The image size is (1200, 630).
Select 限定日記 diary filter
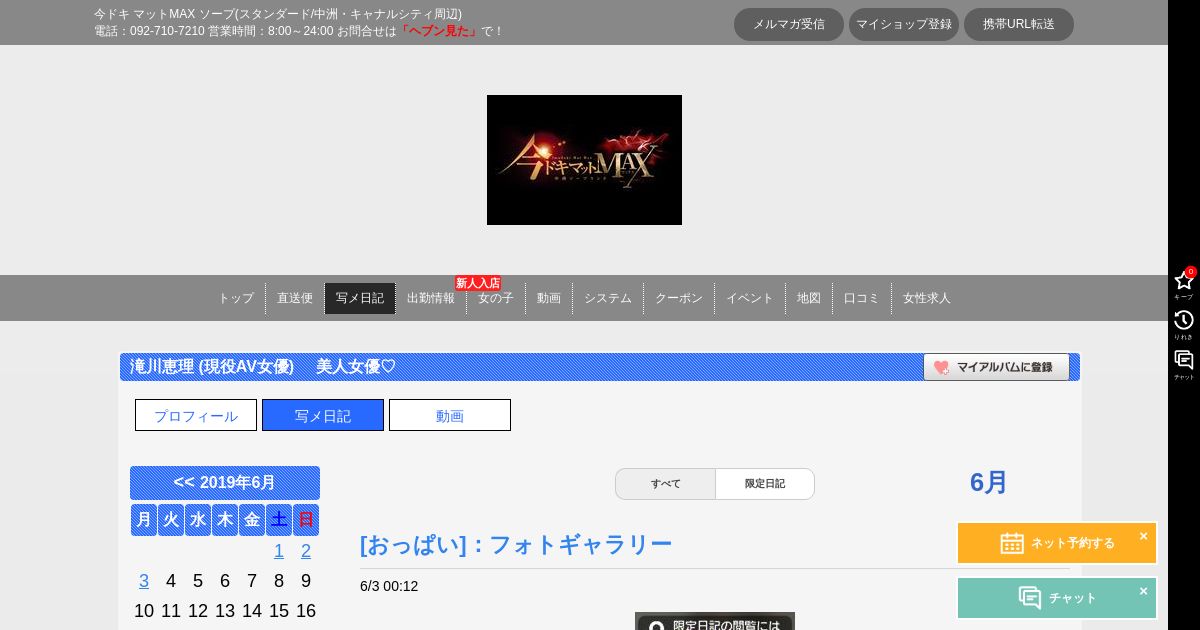tap(765, 484)
